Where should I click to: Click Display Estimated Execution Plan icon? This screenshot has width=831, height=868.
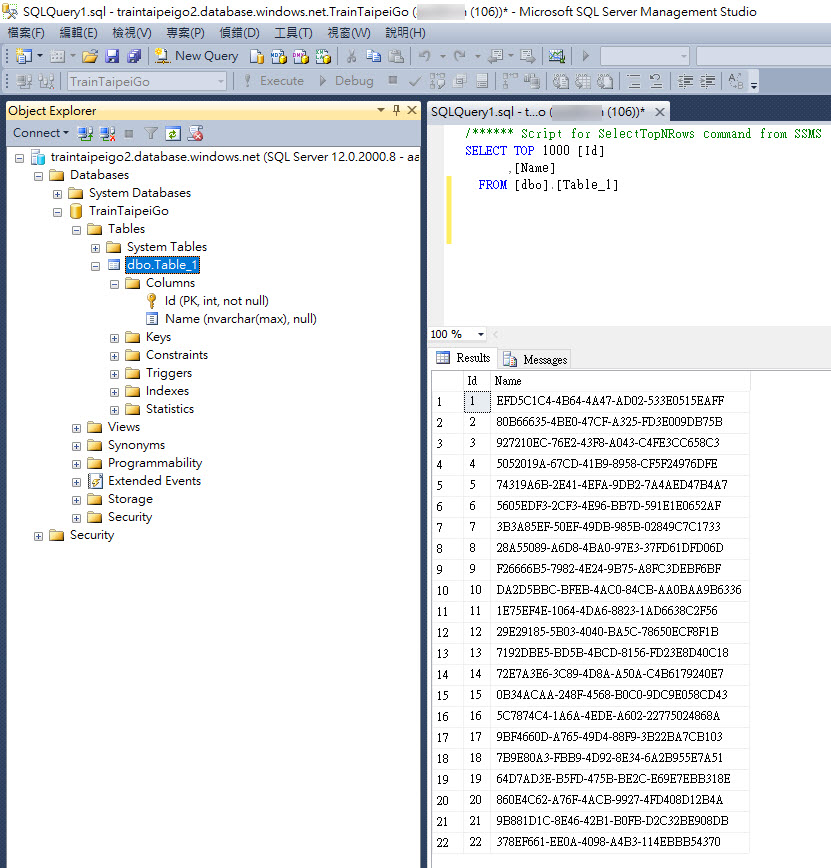(x=437, y=81)
